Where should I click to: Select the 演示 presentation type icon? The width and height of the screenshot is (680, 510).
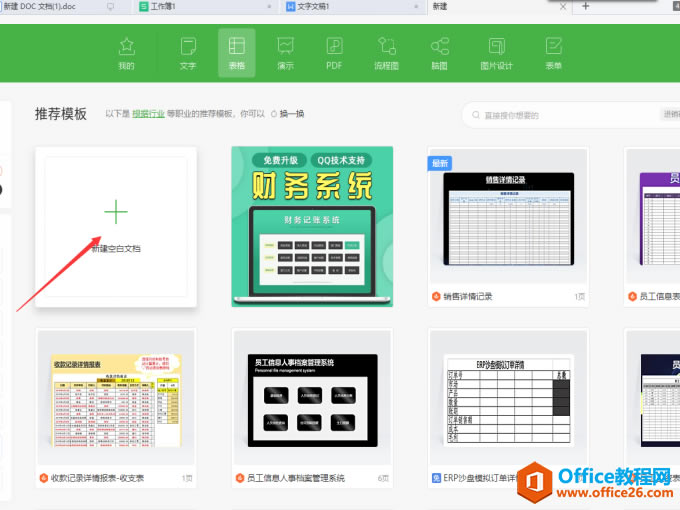pyautogui.click(x=285, y=46)
